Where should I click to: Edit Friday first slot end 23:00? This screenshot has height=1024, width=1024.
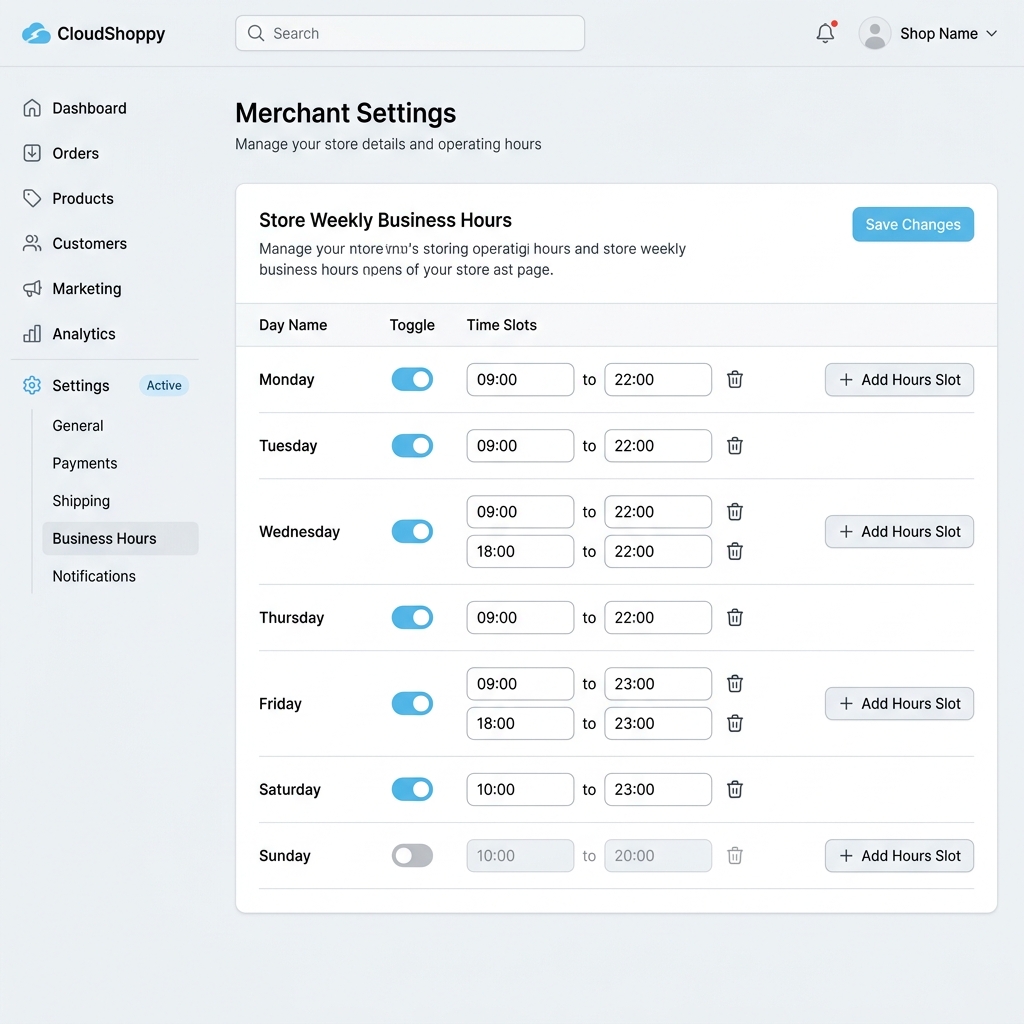[658, 684]
